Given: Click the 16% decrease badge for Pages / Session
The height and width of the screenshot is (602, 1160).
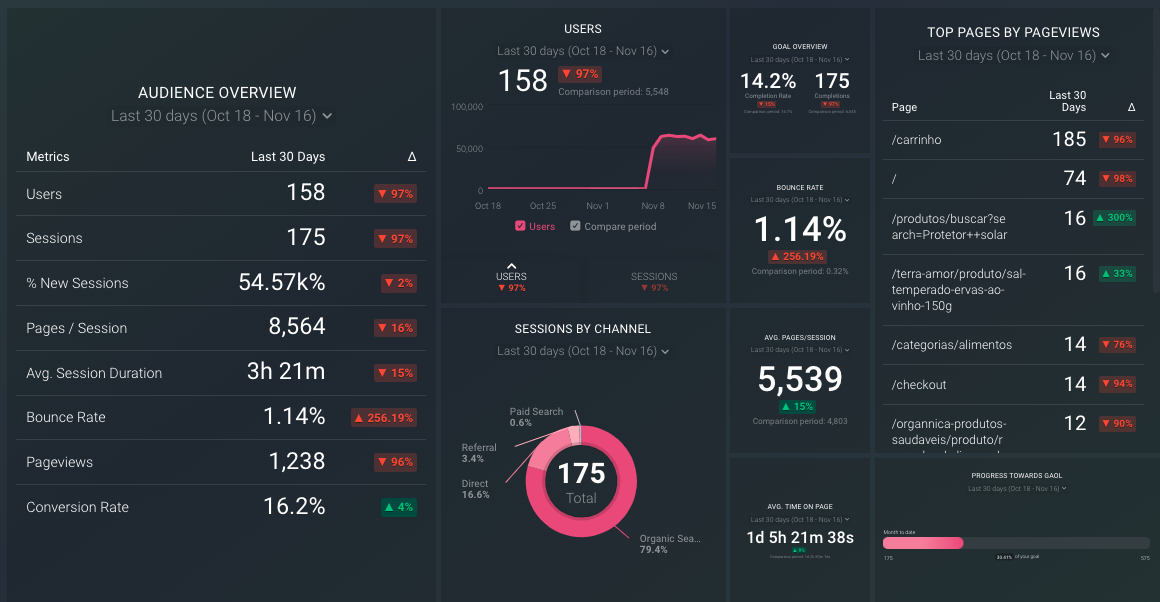Looking at the screenshot, I should 395,328.
